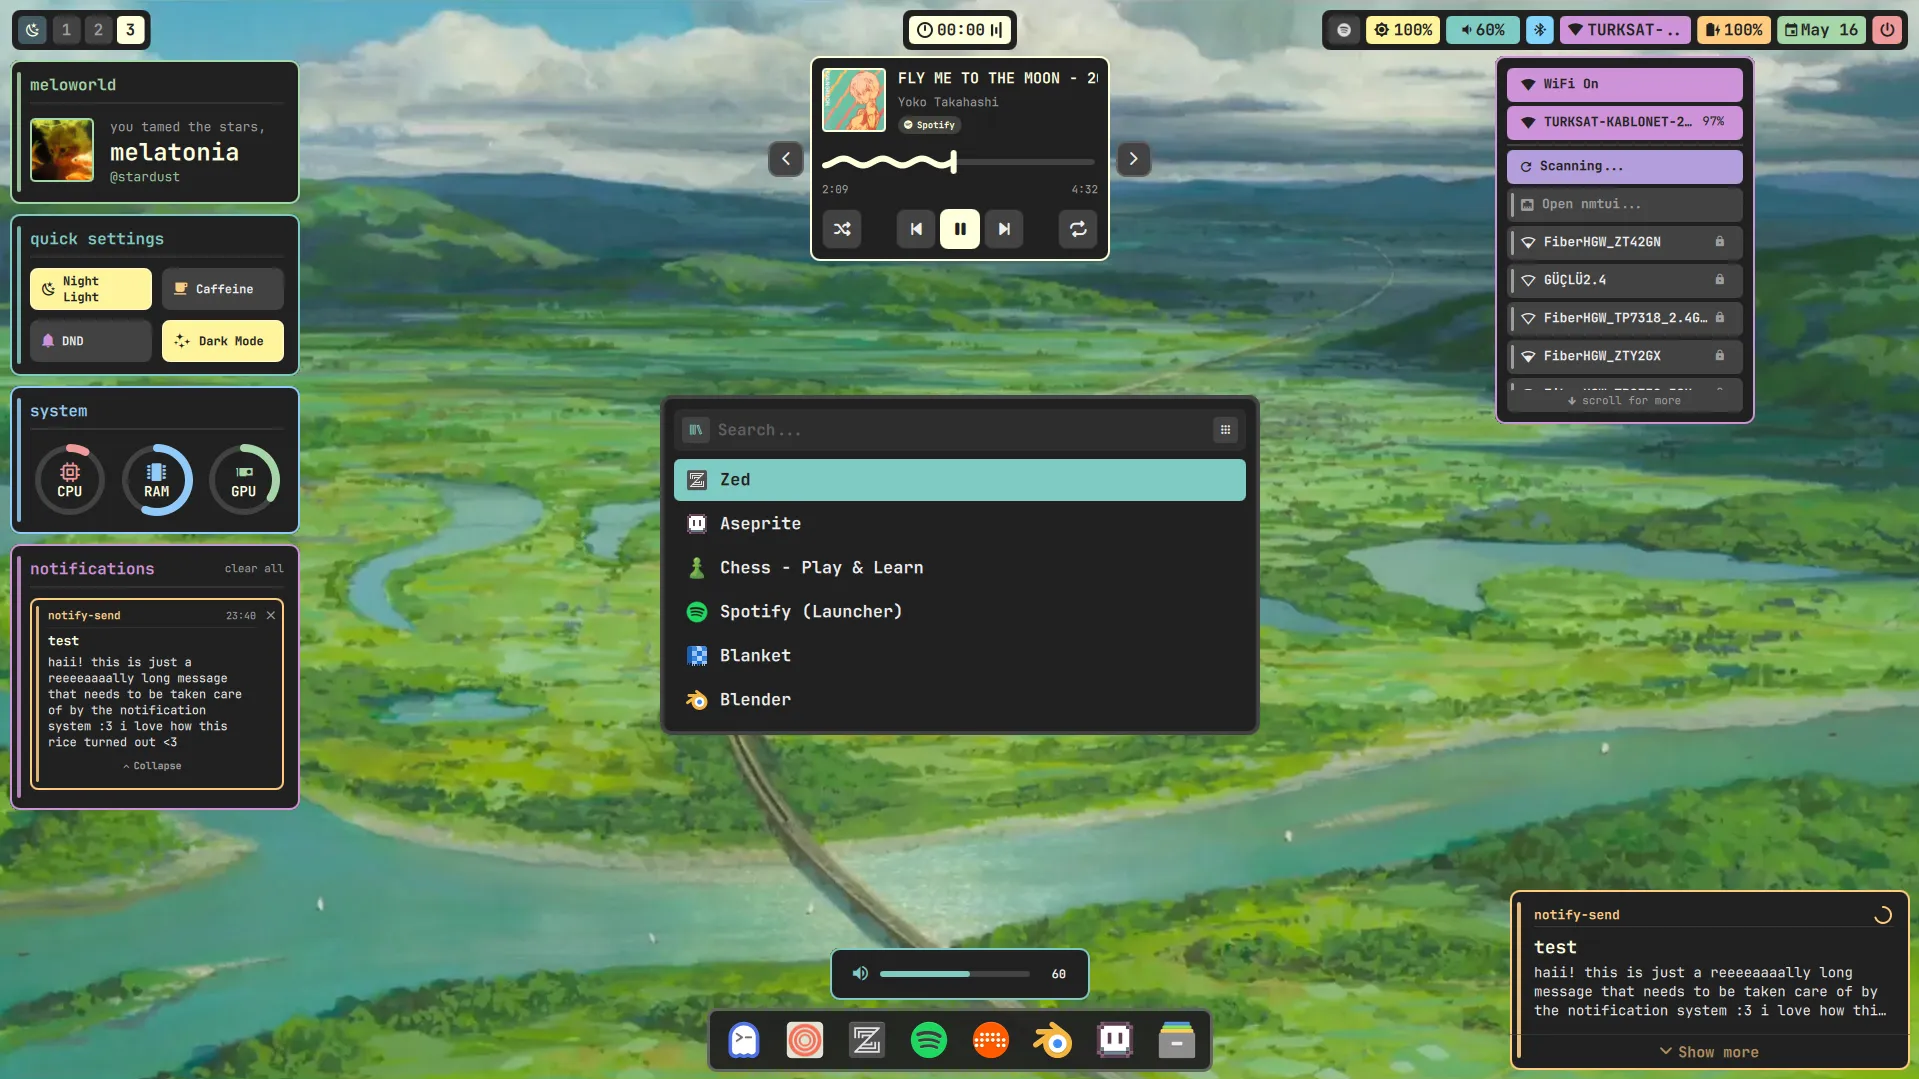The image size is (1920, 1080).
Task: Connect to FiberHGW_ZTY2GX network
Action: [1625, 356]
